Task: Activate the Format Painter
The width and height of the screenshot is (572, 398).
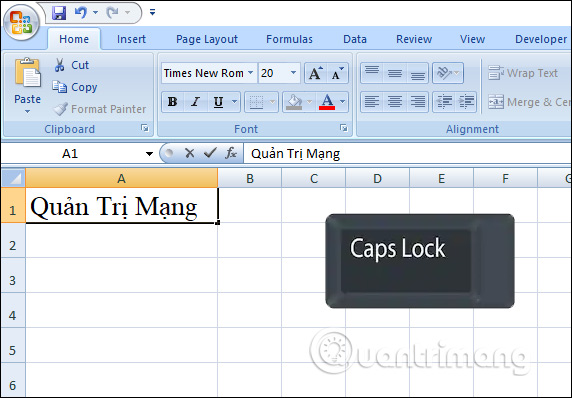Action: click(100, 109)
